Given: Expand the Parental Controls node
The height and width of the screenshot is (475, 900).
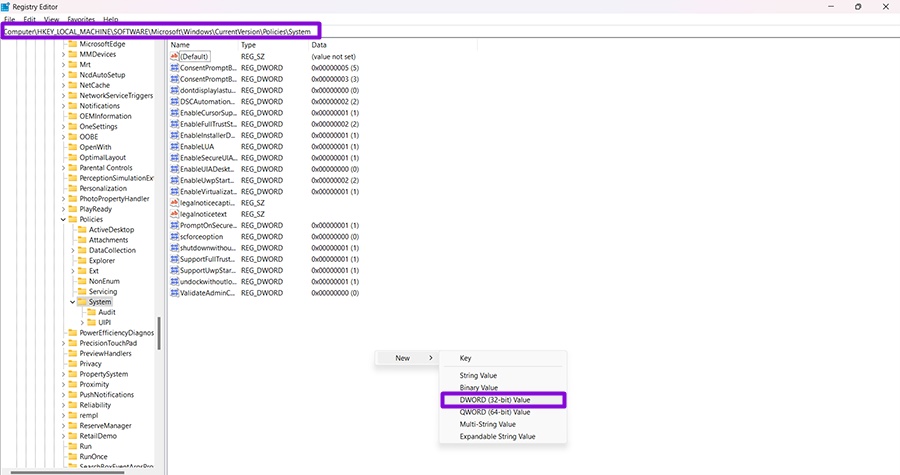Looking at the screenshot, I should (63, 168).
